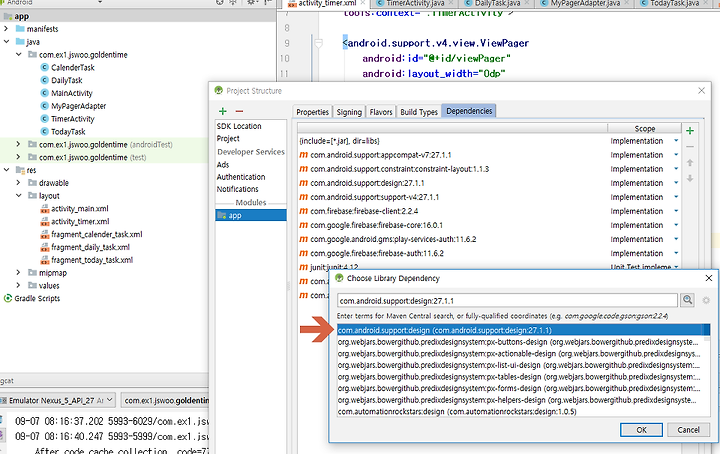Click OK in Choose Library Dependency
This screenshot has width=720, height=454.
pyautogui.click(x=641, y=430)
